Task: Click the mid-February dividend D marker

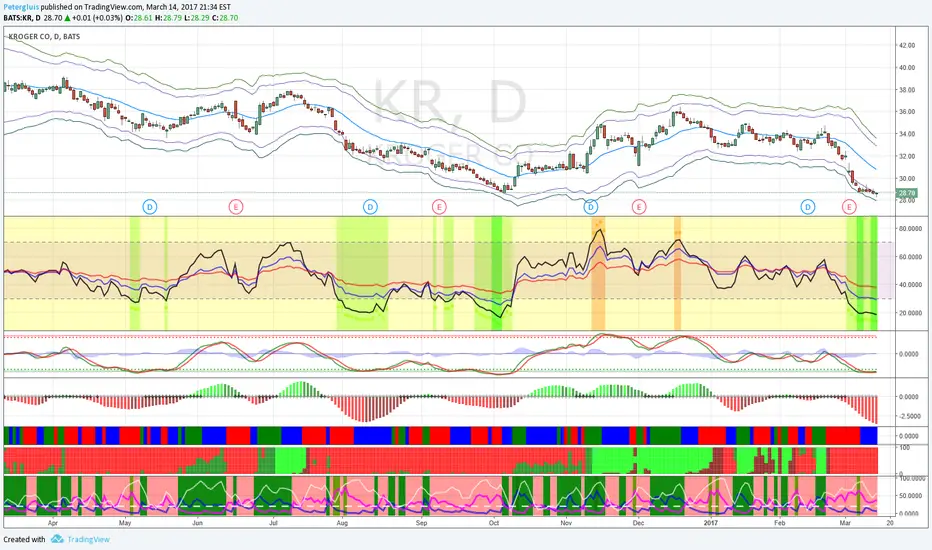Action: (807, 207)
